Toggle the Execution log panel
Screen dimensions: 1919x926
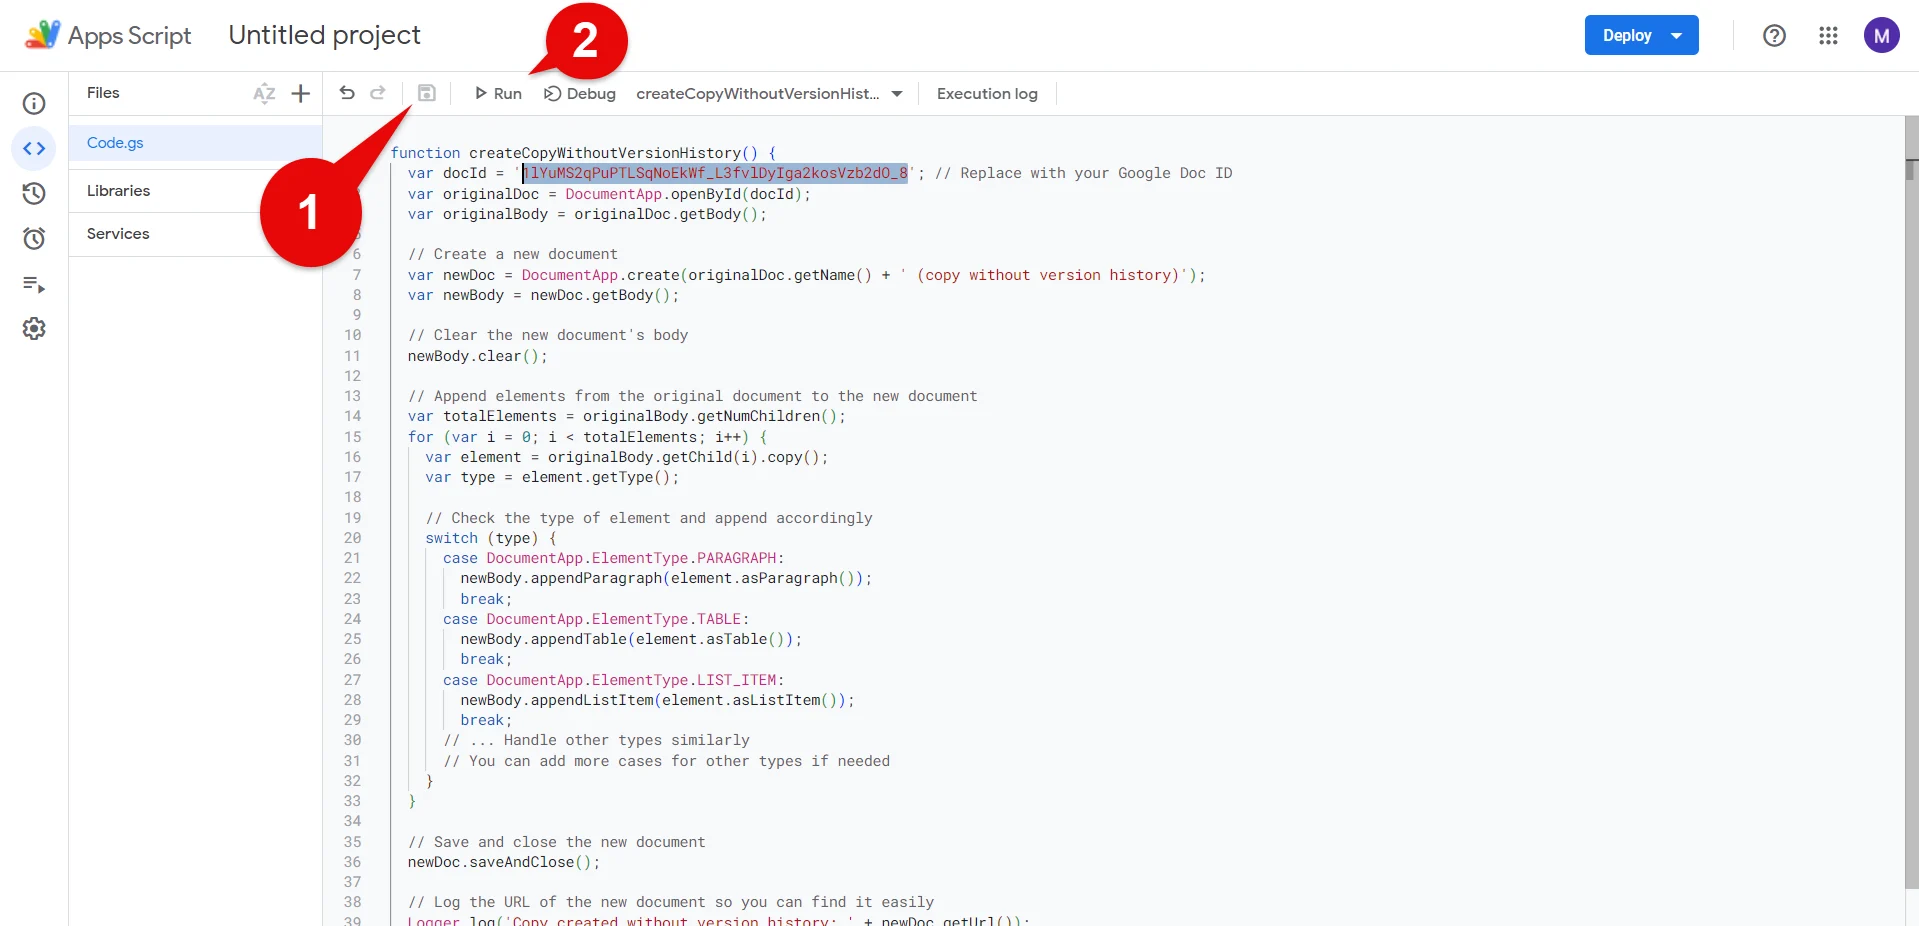coord(987,93)
